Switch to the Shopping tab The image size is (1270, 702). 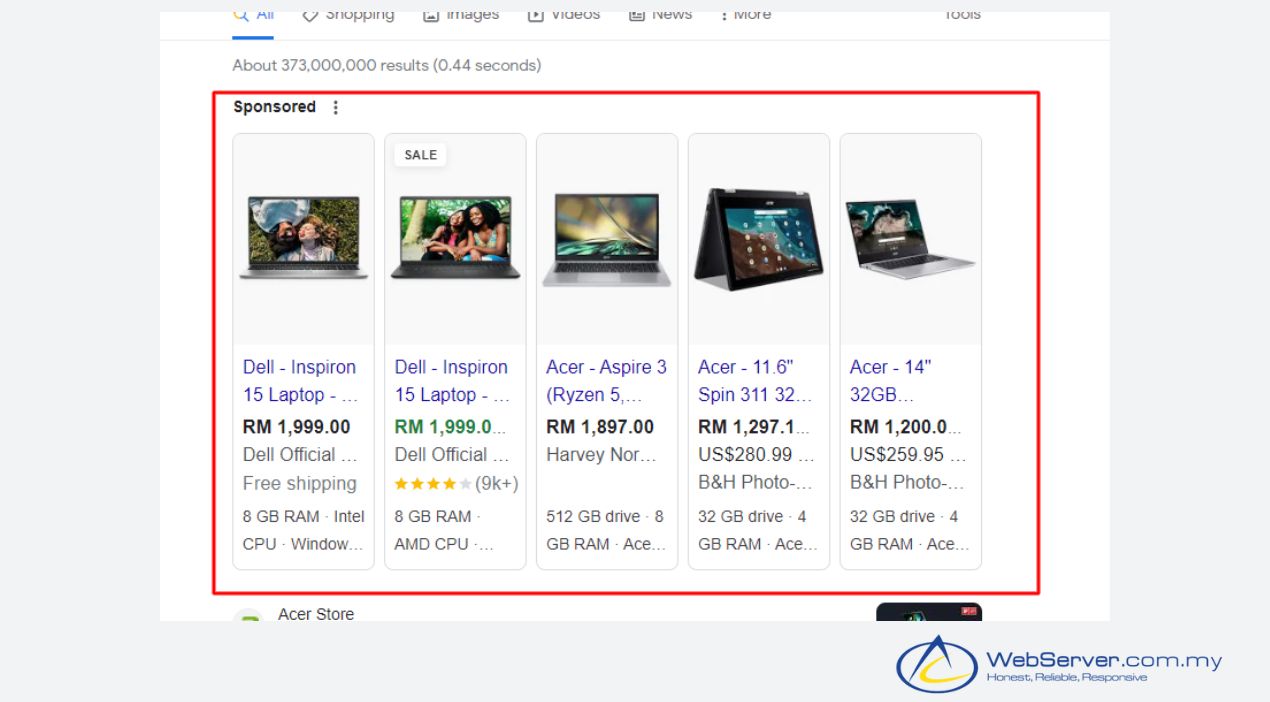[x=348, y=16]
